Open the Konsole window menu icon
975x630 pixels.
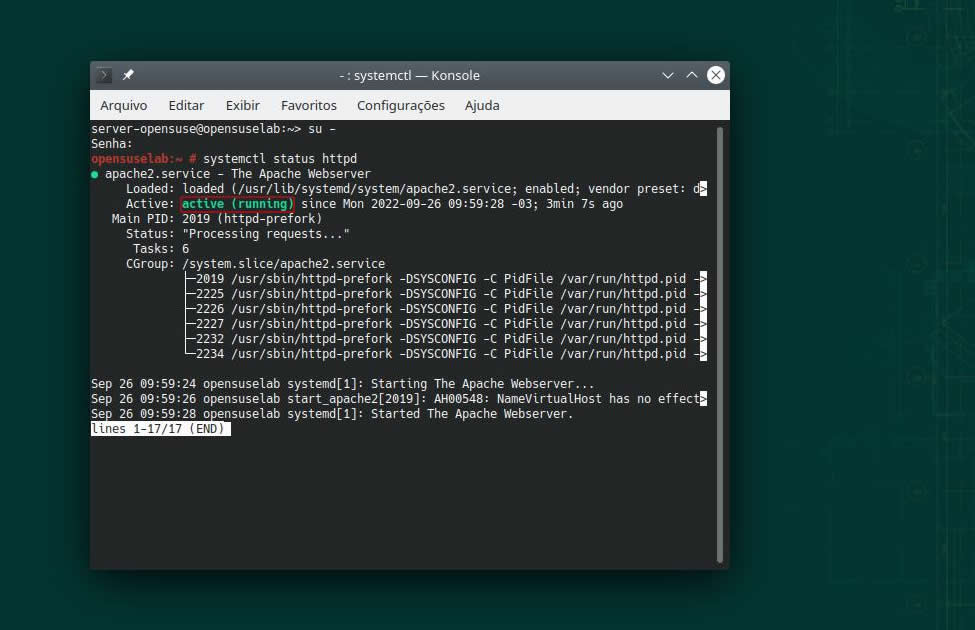click(x=104, y=75)
